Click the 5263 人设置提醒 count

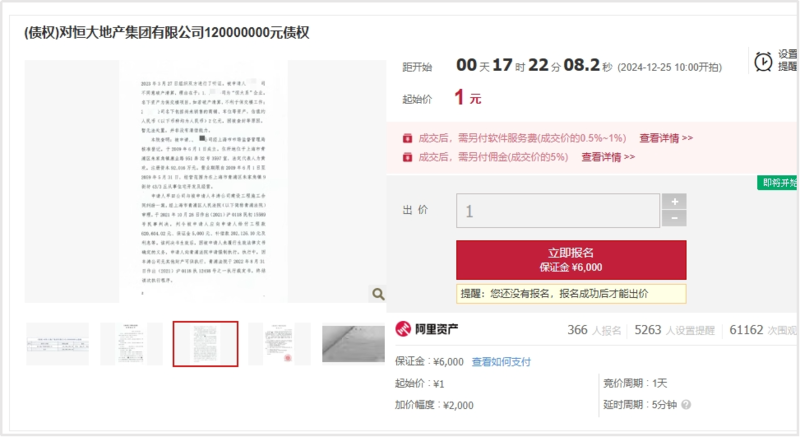pyautogui.click(x=674, y=330)
